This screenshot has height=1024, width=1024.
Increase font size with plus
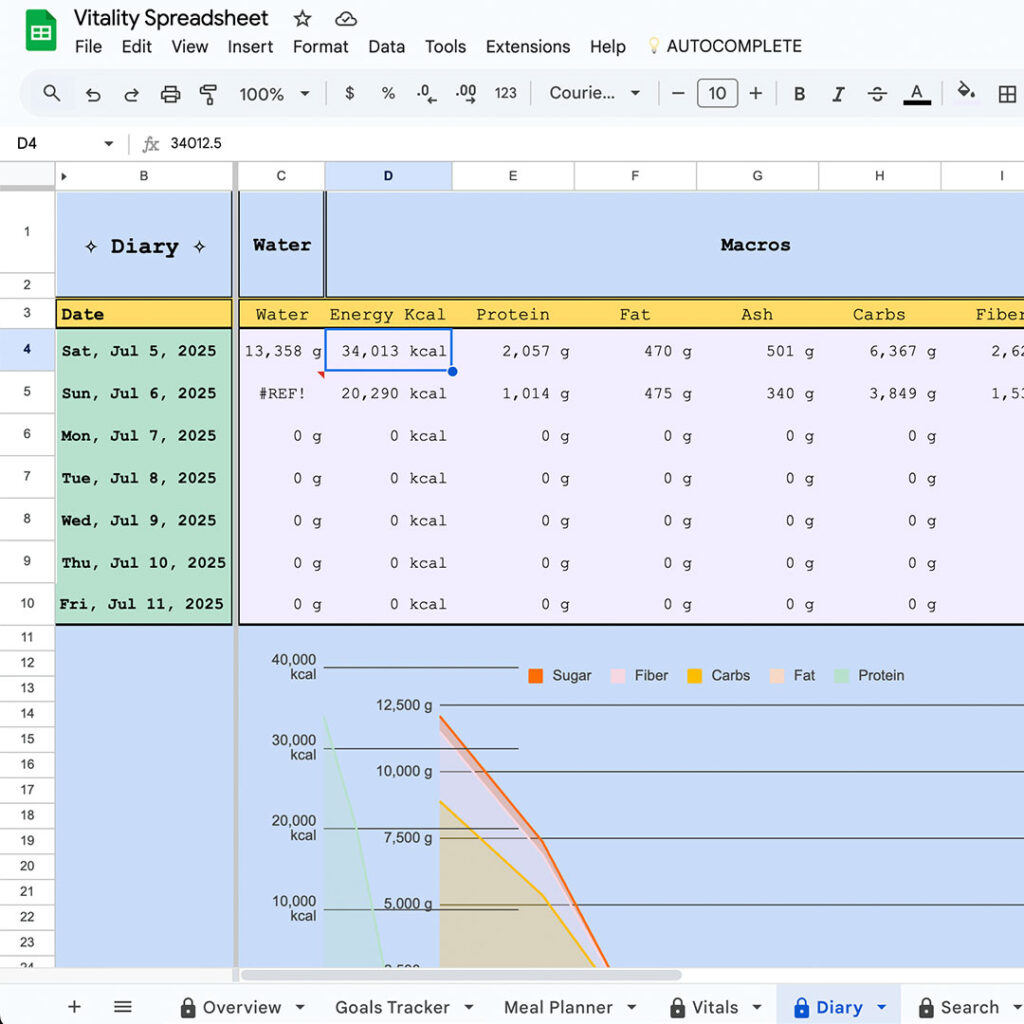pyautogui.click(x=756, y=93)
